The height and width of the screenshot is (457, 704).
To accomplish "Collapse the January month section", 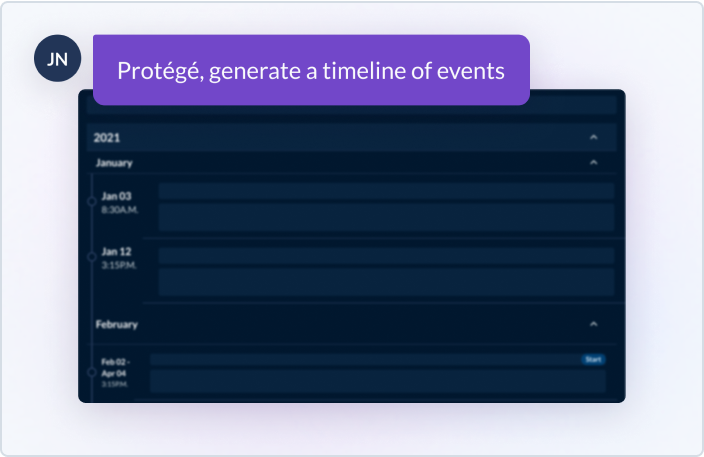I will pyautogui.click(x=594, y=163).
